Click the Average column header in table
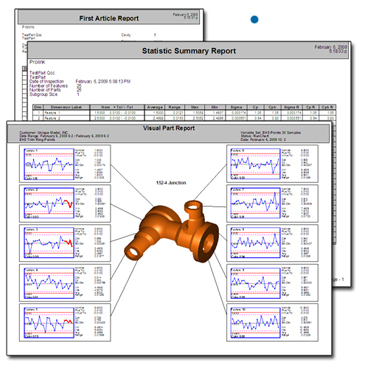 (155, 107)
